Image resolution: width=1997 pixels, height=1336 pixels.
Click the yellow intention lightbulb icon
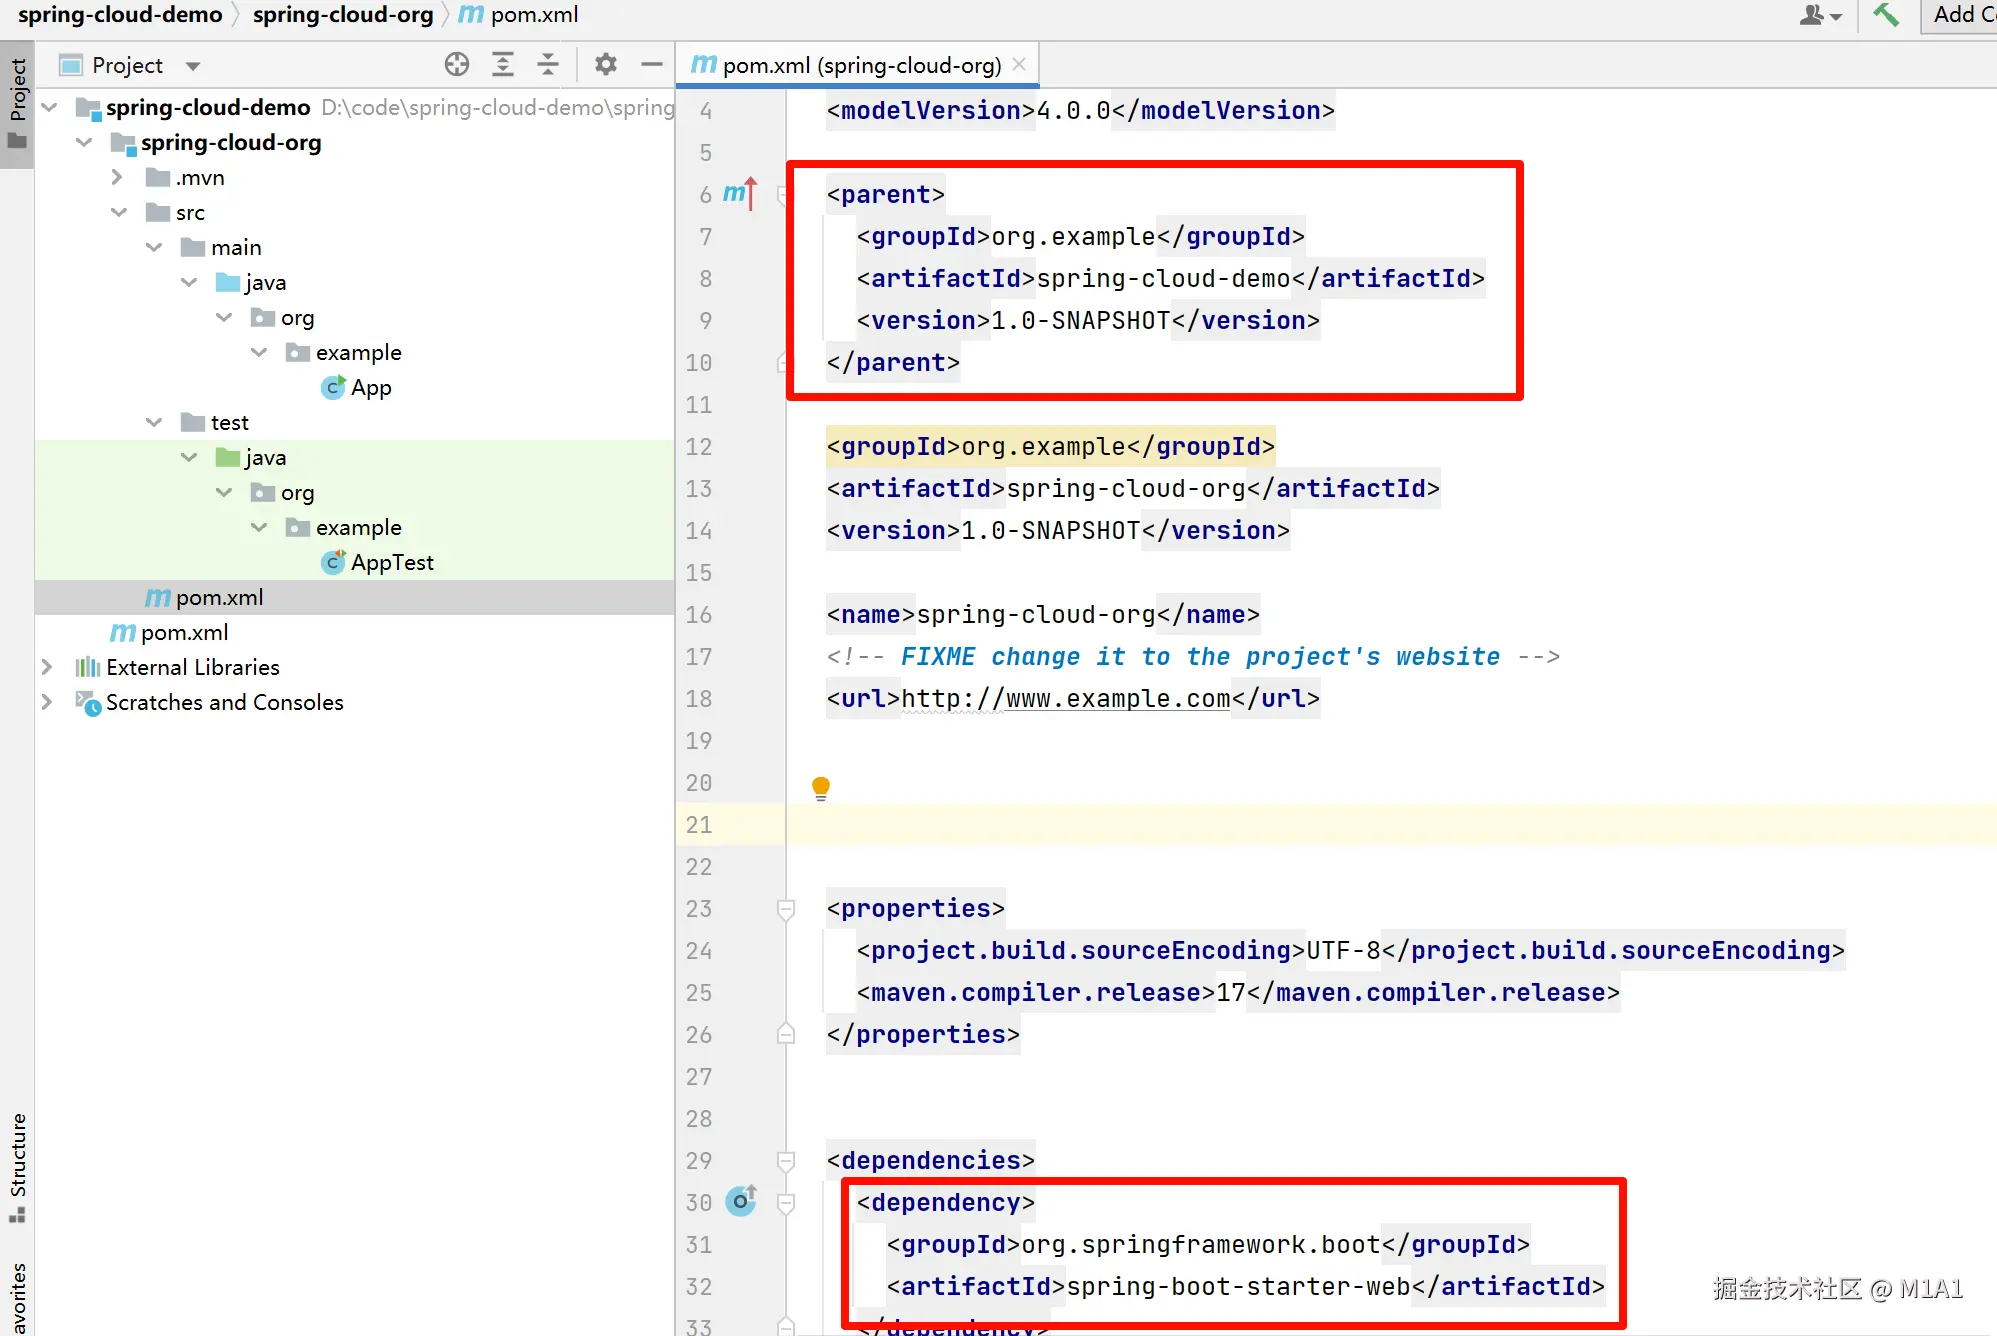coord(821,787)
